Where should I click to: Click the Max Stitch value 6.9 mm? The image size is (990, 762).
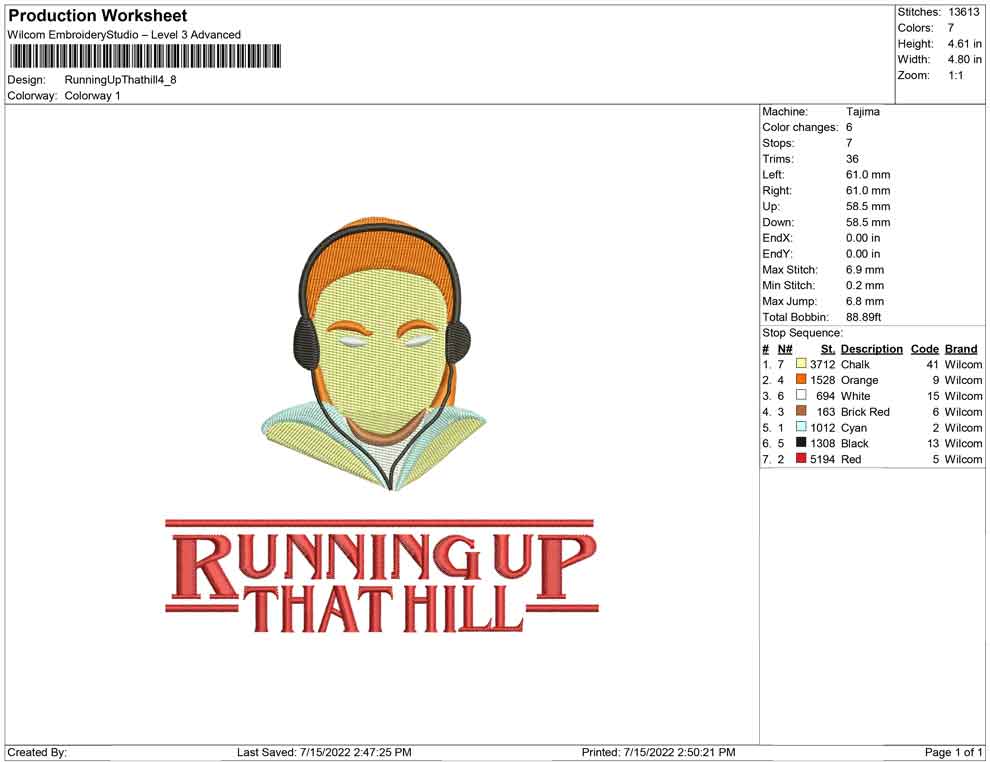pyautogui.click(x=864, y=270)
